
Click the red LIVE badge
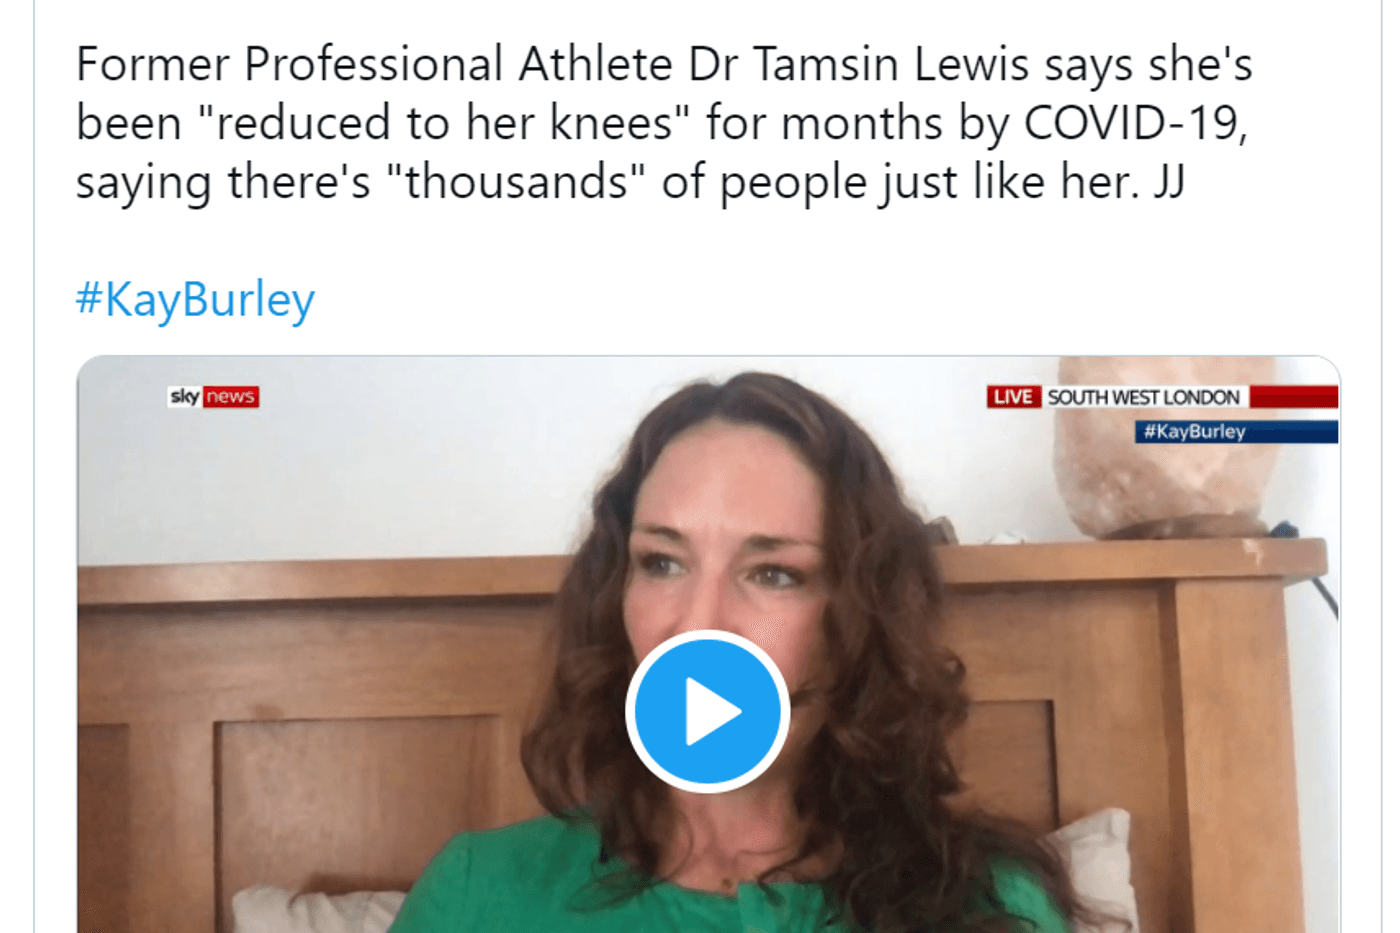[1013, 397]
